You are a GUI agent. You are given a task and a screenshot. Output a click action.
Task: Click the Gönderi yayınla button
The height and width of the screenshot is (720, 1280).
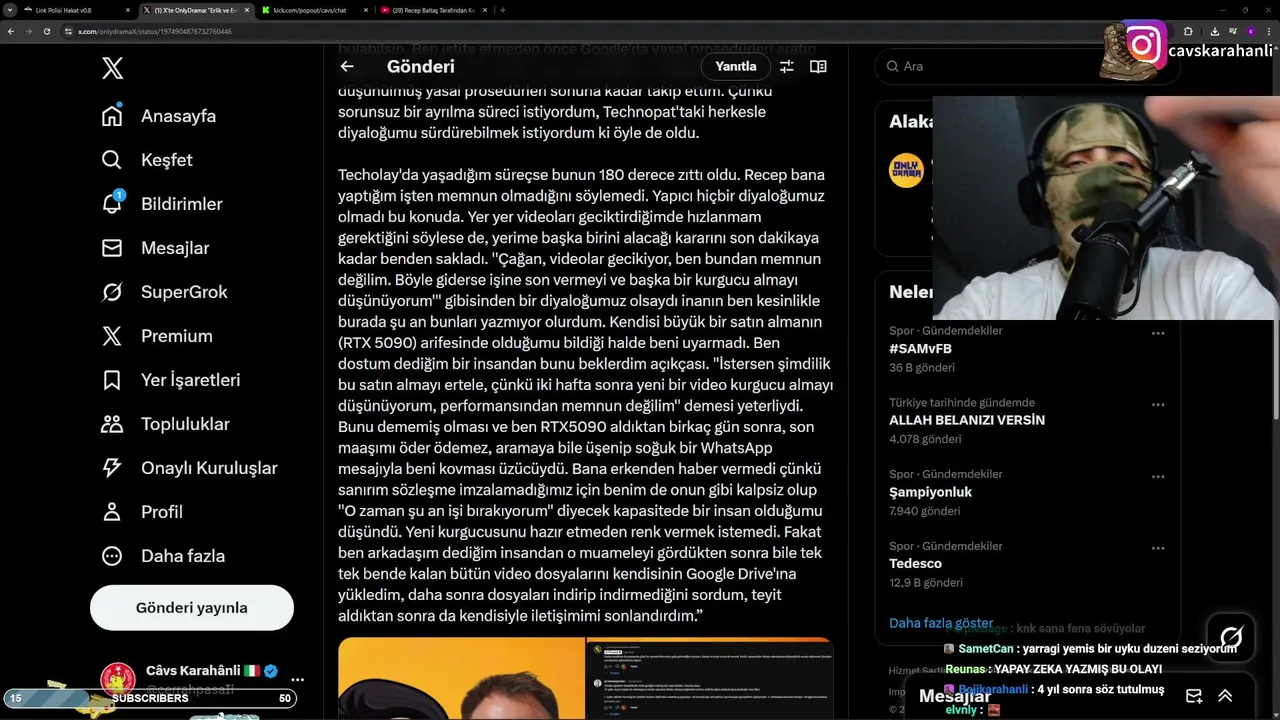pyautogui.click(x=192, y=608)
